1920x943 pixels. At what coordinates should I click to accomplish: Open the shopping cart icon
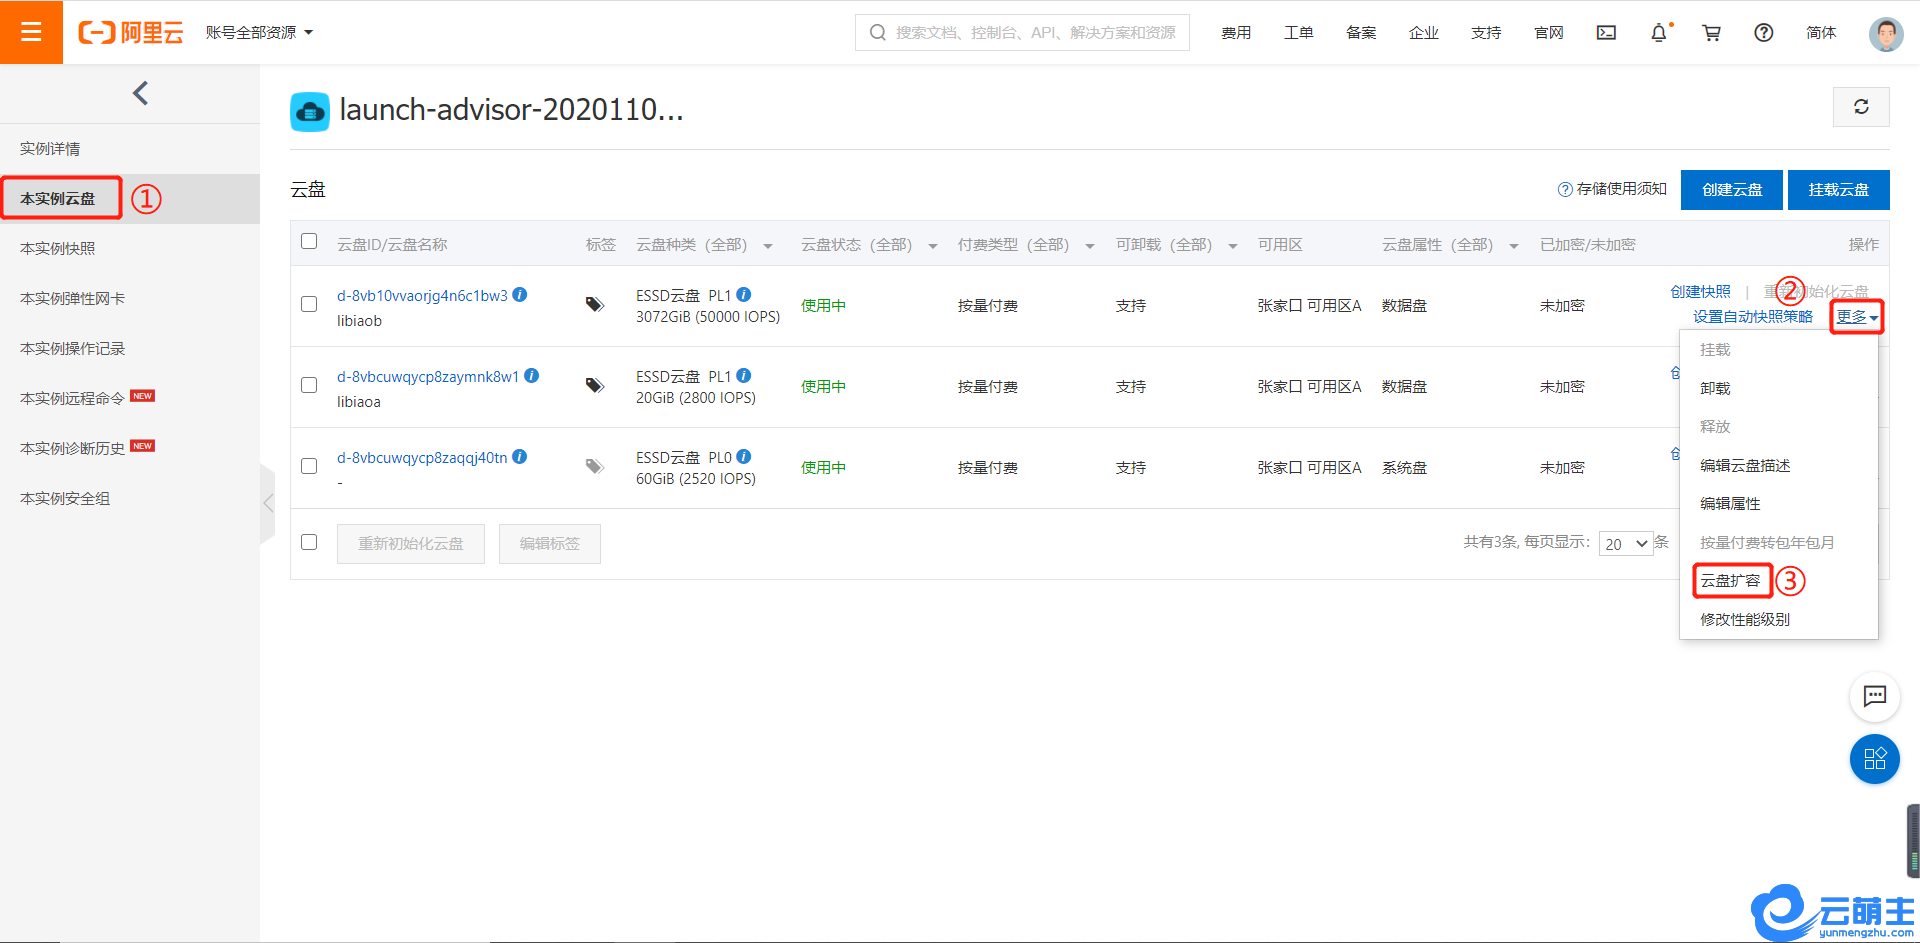[1711, 33]
